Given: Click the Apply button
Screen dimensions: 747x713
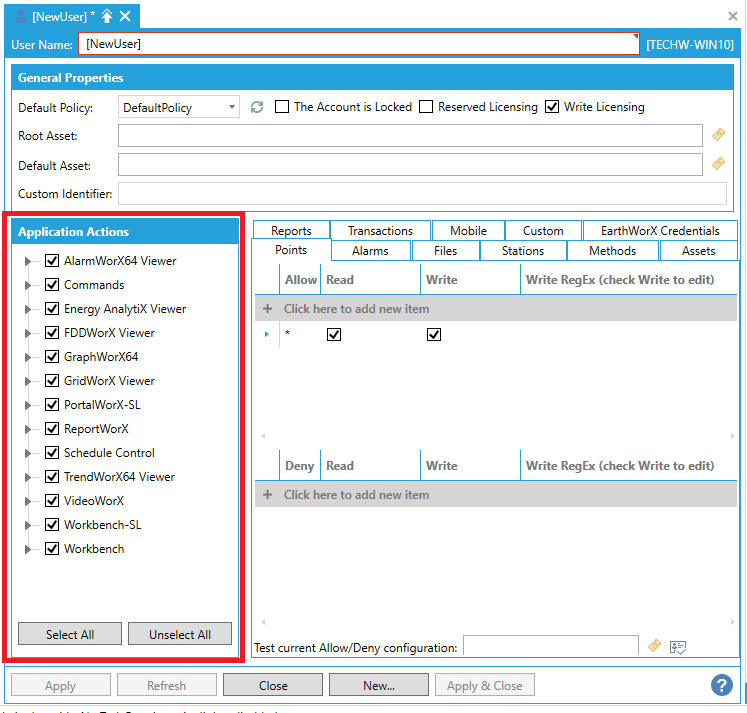Looking at the screenshot, I should (61, 685).
